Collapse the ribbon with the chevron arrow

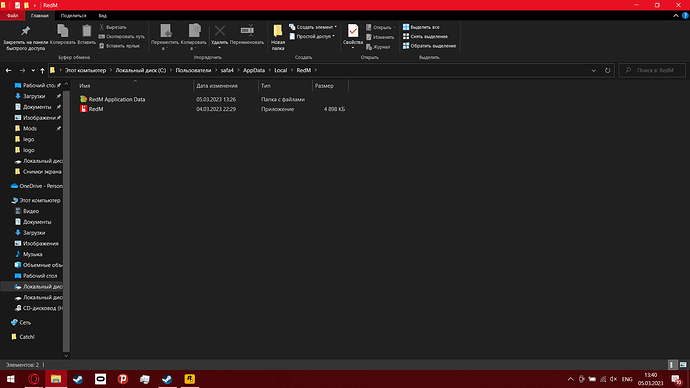pos(676,16)
